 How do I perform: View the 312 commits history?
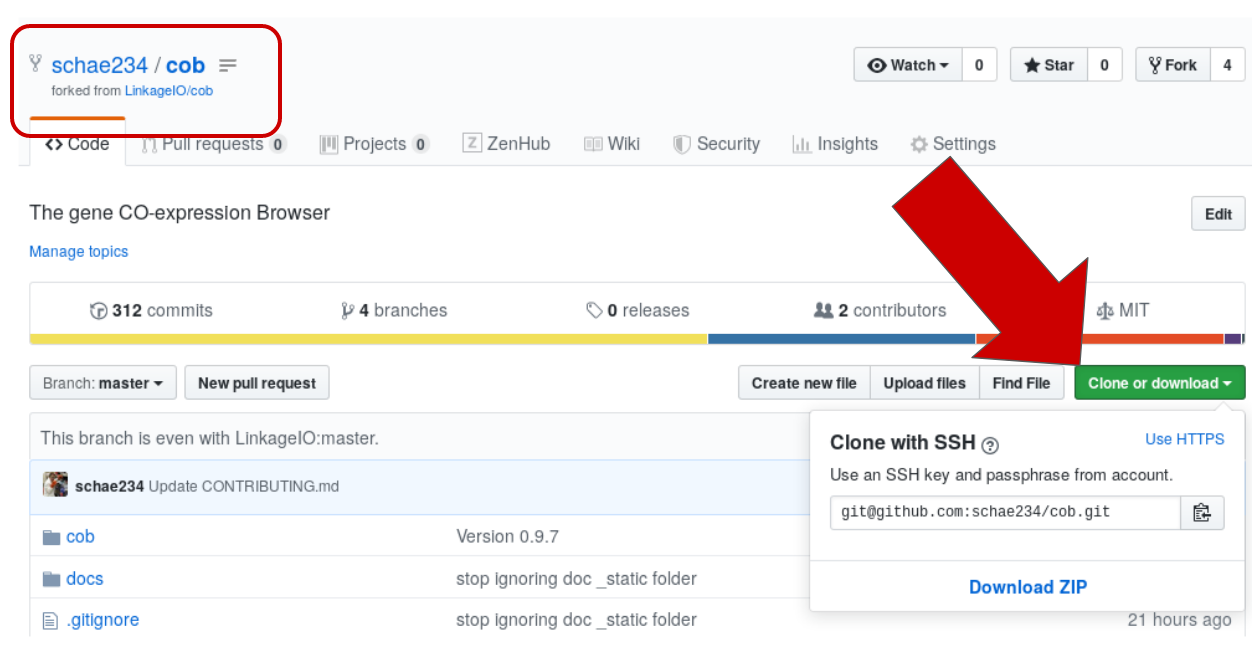151,310
